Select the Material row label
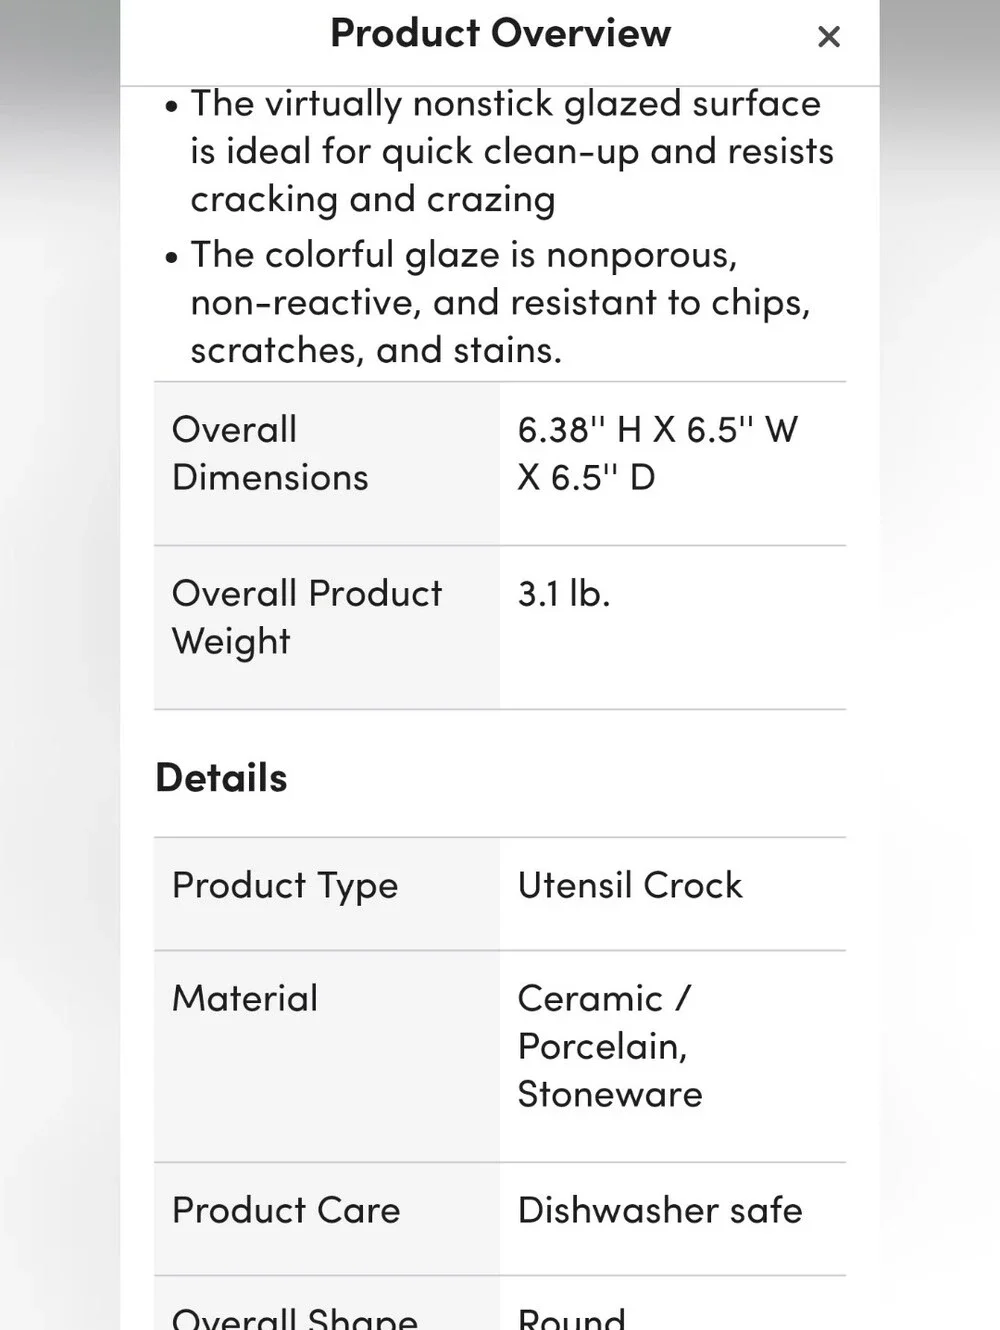 click(x=245, y=998)
